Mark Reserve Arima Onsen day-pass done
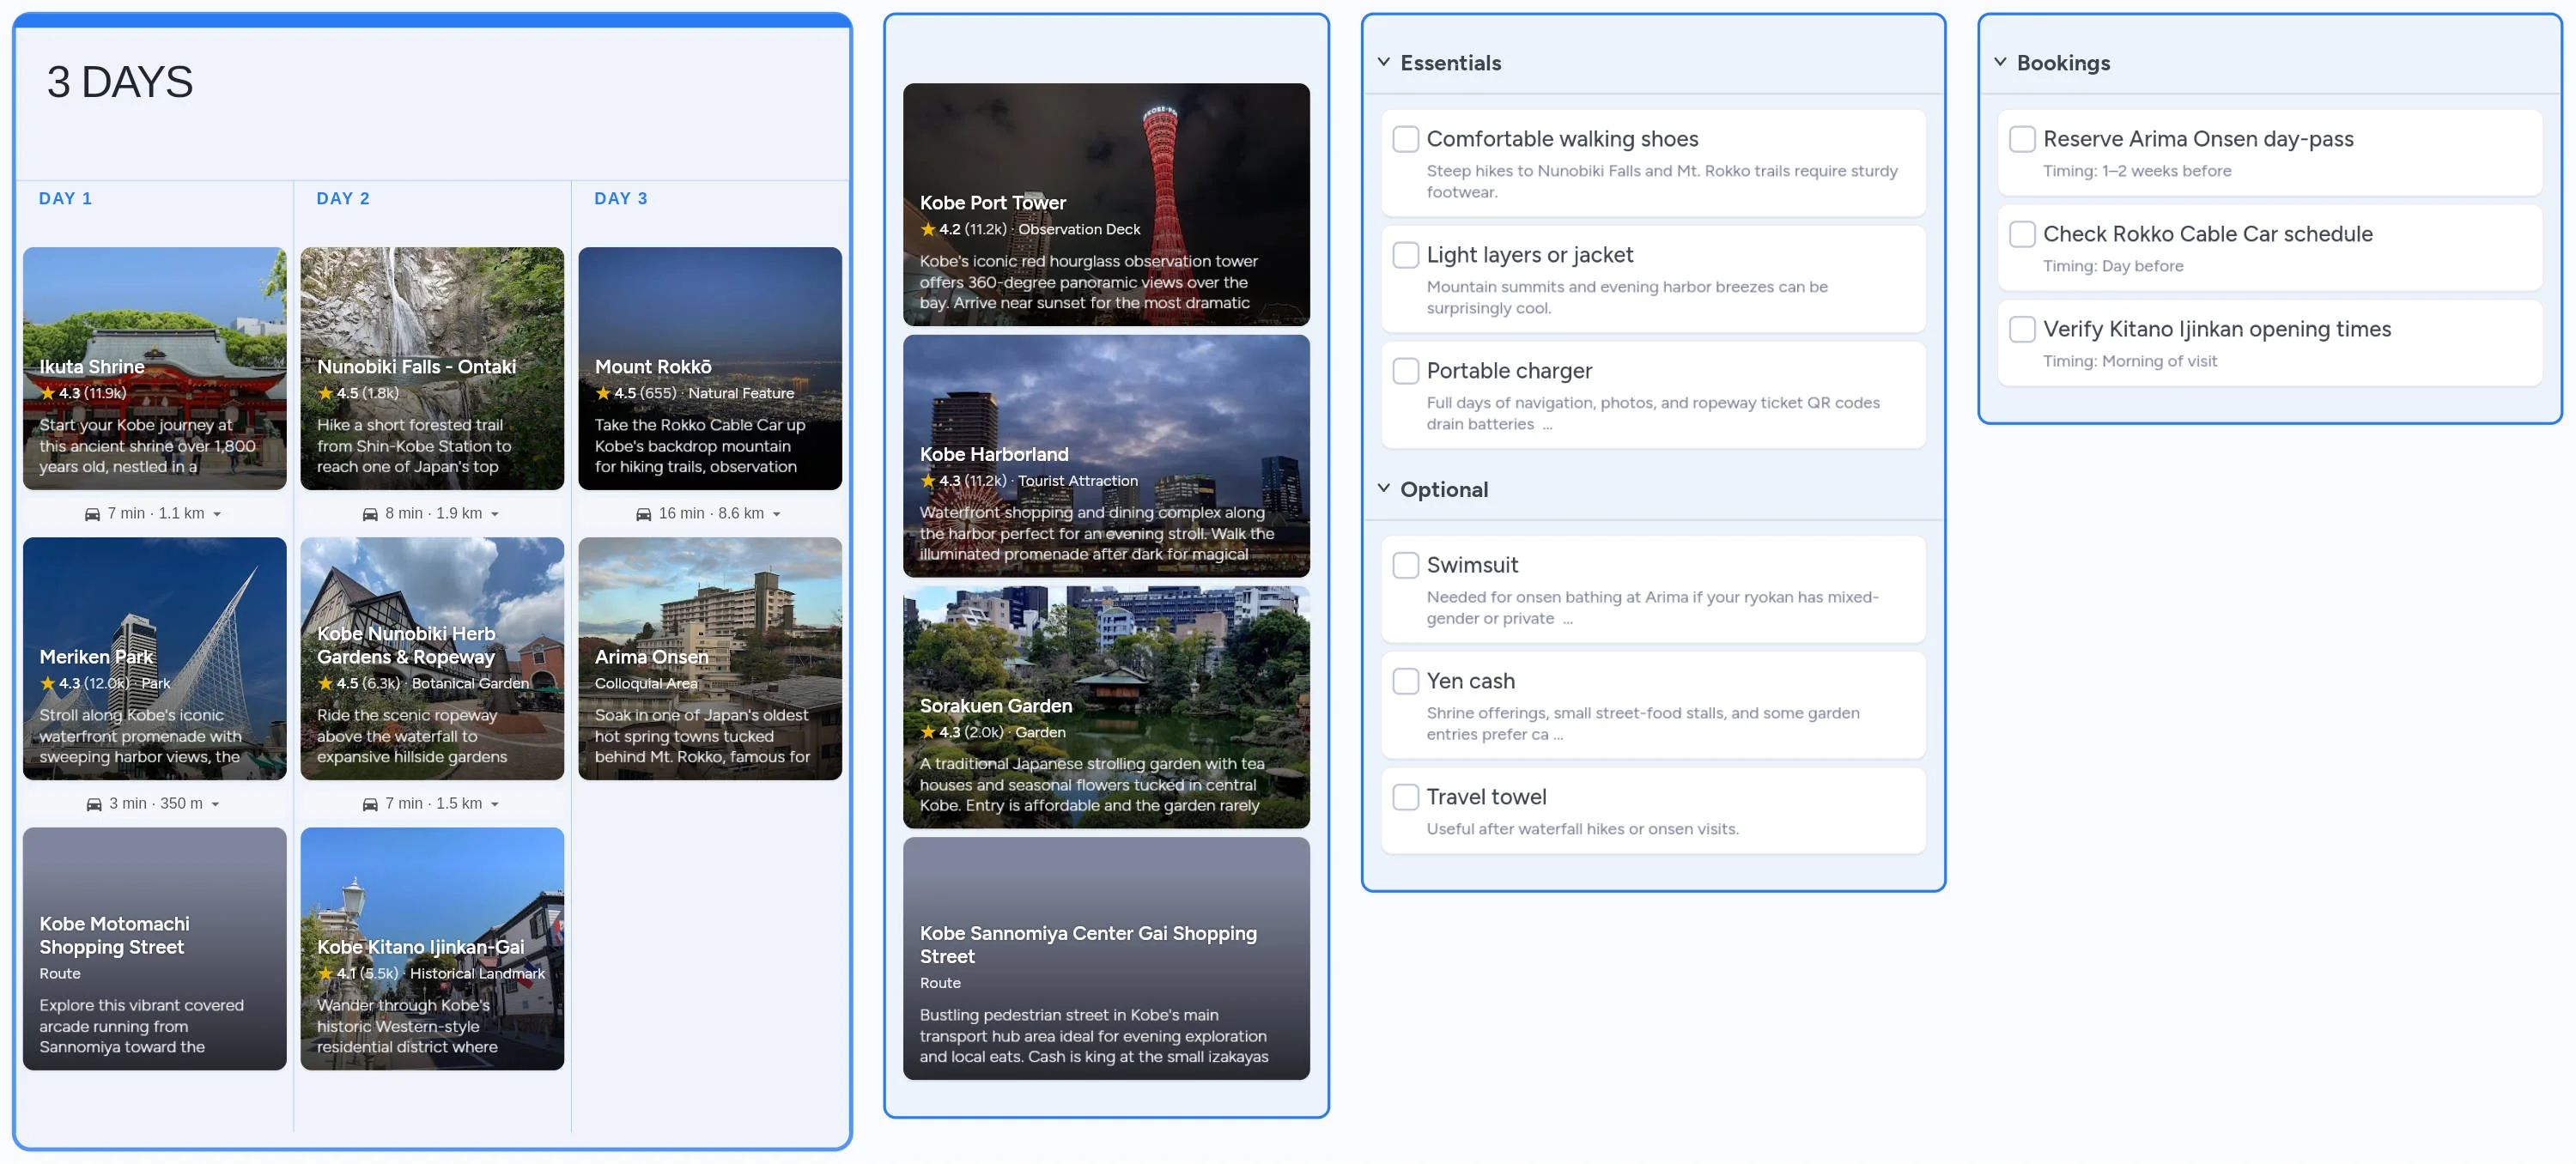Viewport: 2576px width, 1164px height. point(2022,139)
